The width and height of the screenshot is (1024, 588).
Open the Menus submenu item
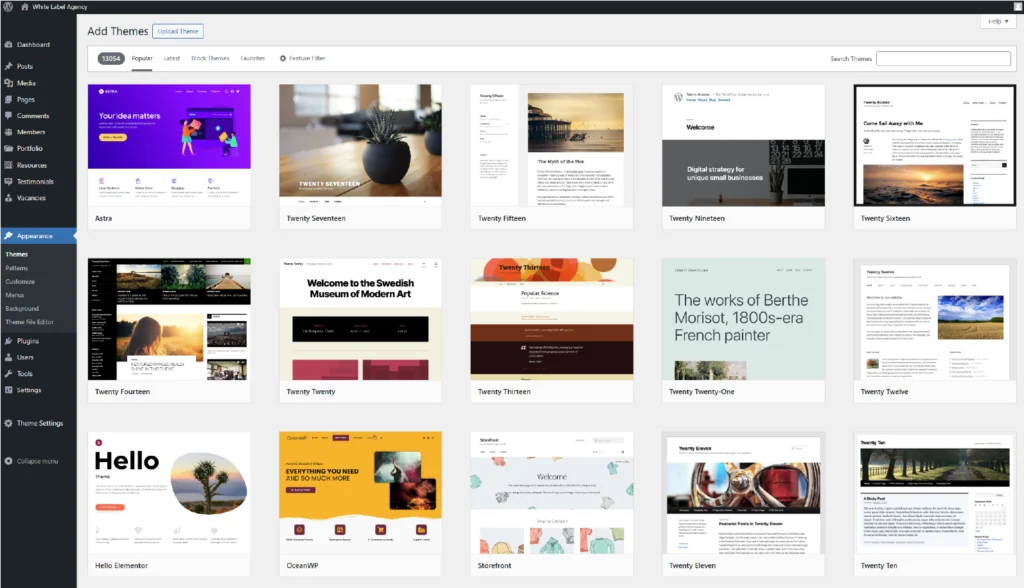(x=15, y=295)
